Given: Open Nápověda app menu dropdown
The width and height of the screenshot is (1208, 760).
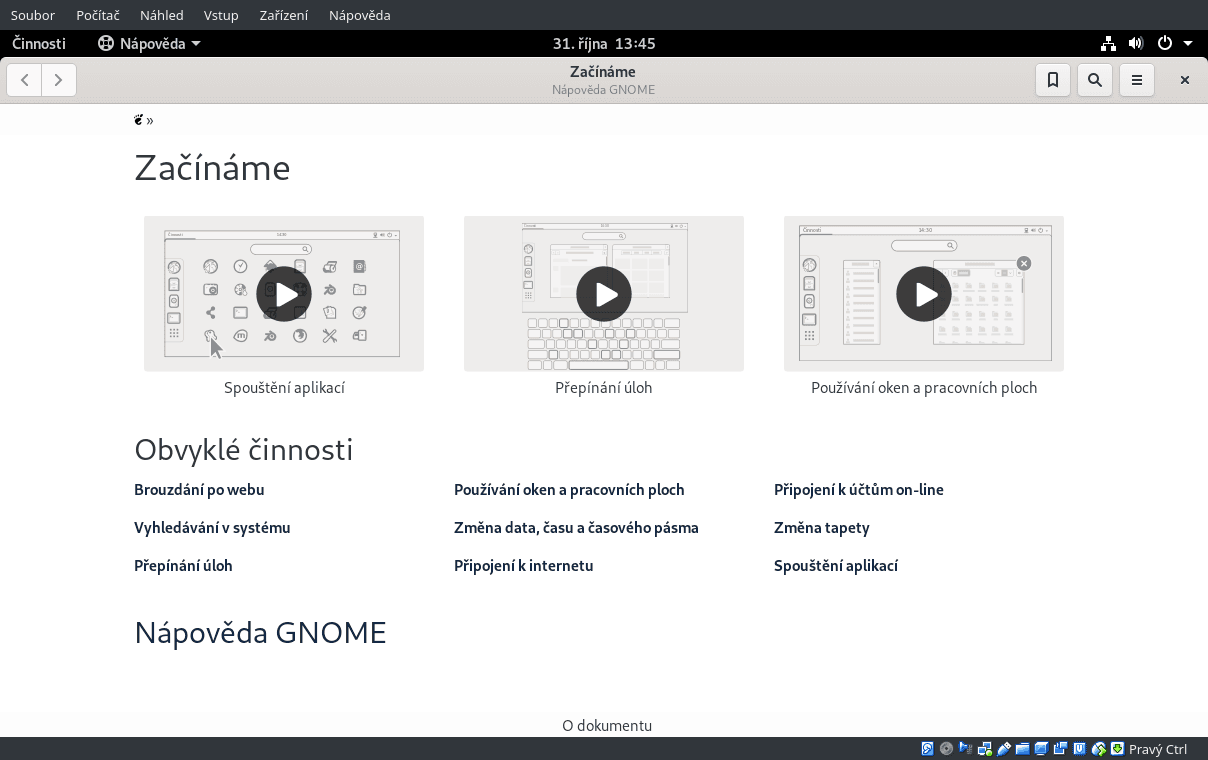Looking at the screenshot, I should pos(149,44).
